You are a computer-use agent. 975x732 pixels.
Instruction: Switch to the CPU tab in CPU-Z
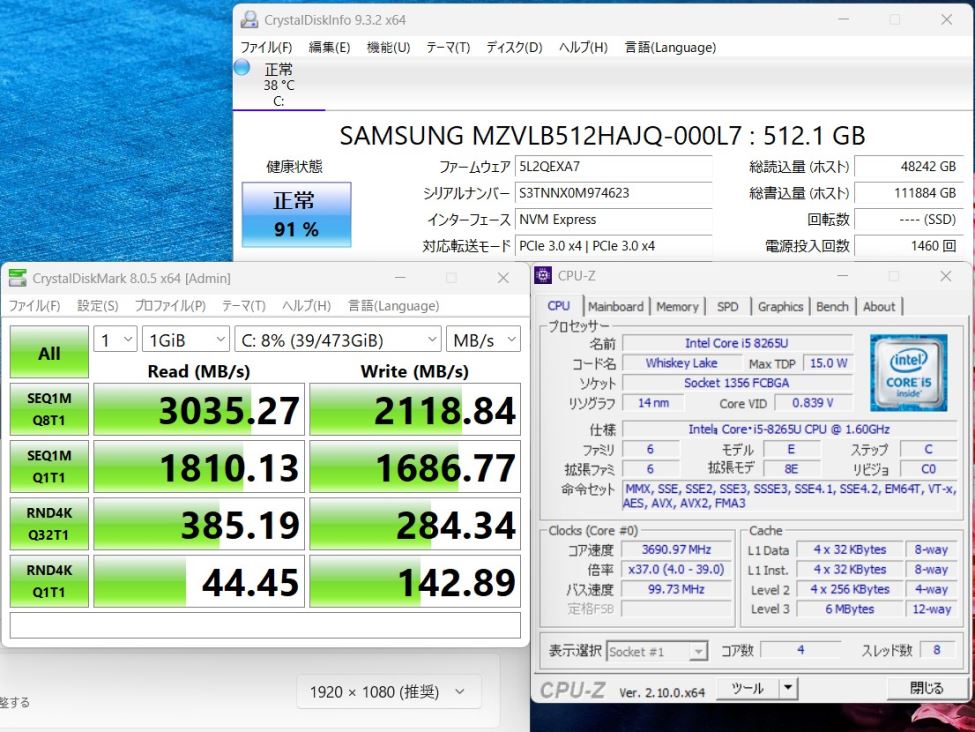click(x=558, y=306)
